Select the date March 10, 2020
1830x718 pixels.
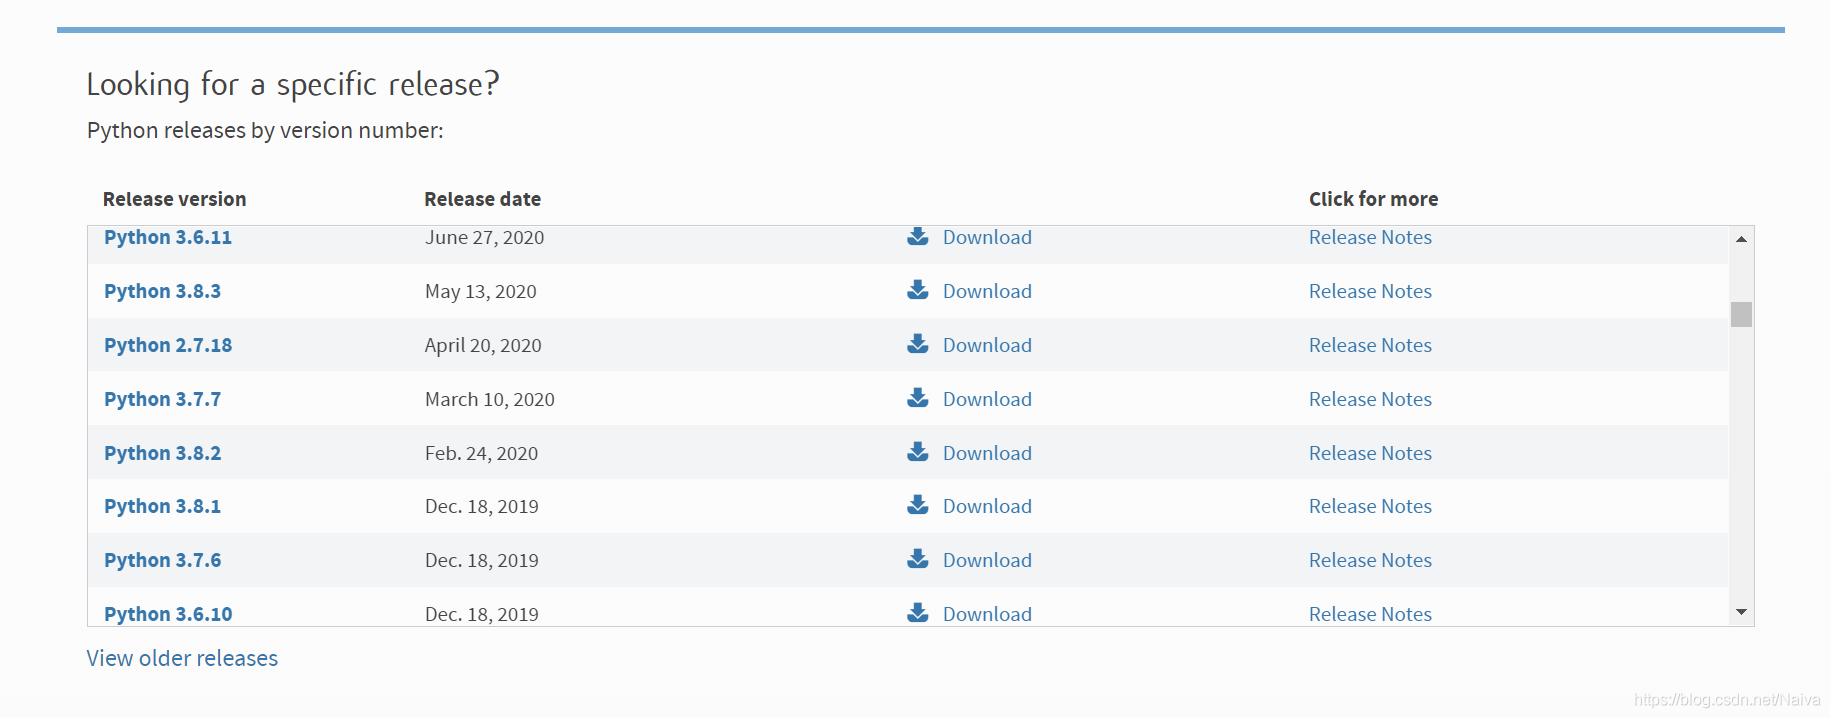489,399
